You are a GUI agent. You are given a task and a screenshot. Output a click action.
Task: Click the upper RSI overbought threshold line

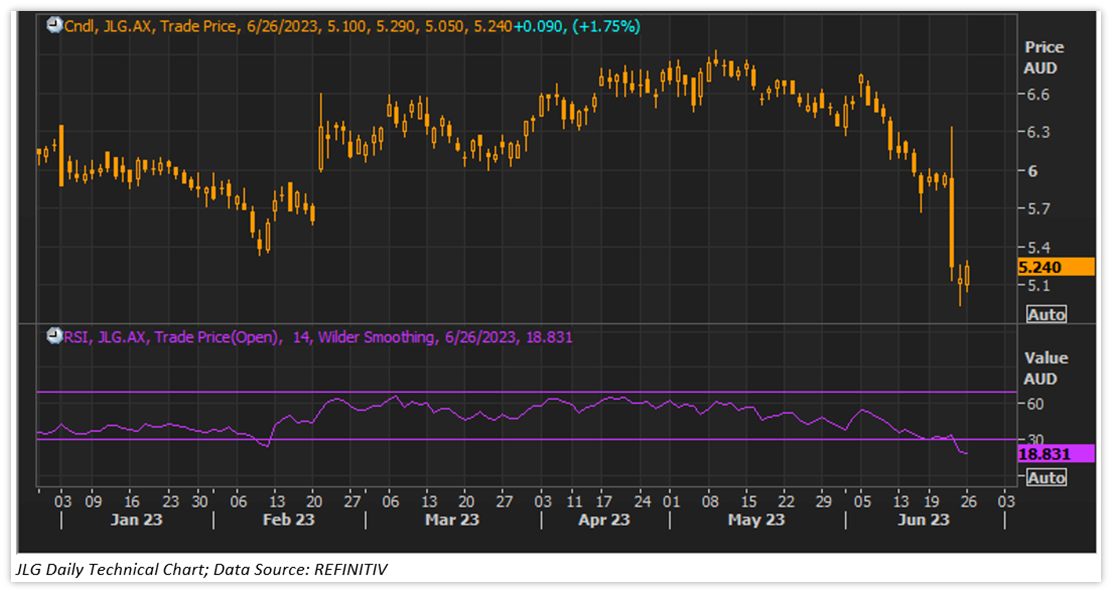[x=500, y=392]
